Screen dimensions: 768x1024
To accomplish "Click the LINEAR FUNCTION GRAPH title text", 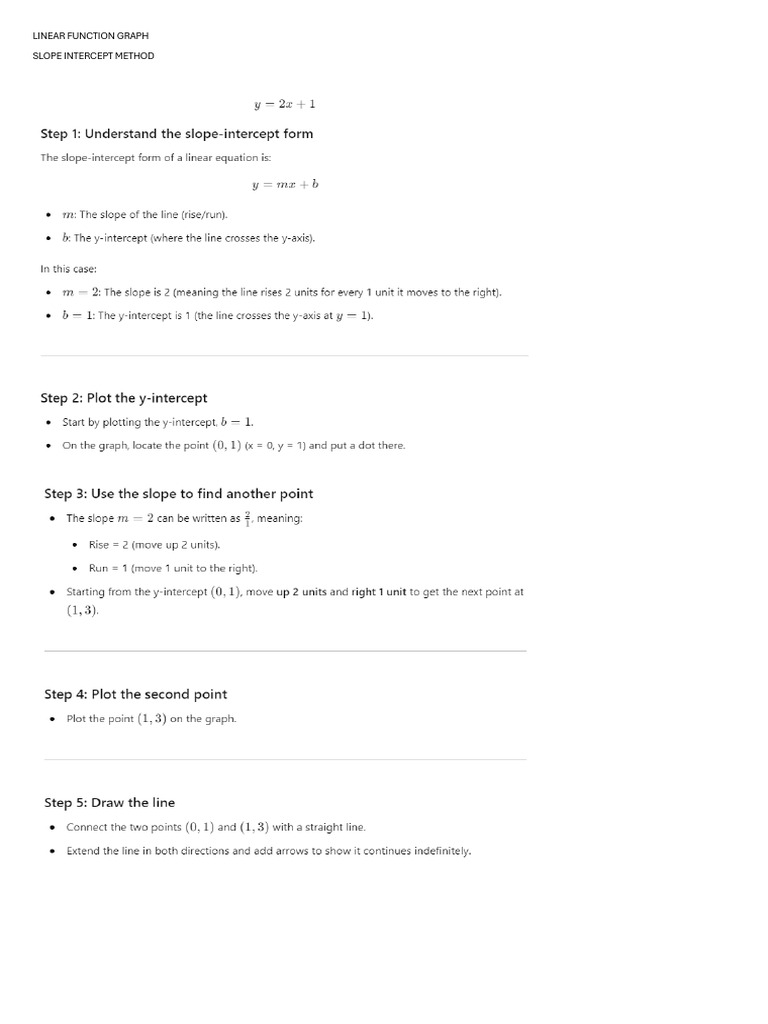I will [90, 36].
